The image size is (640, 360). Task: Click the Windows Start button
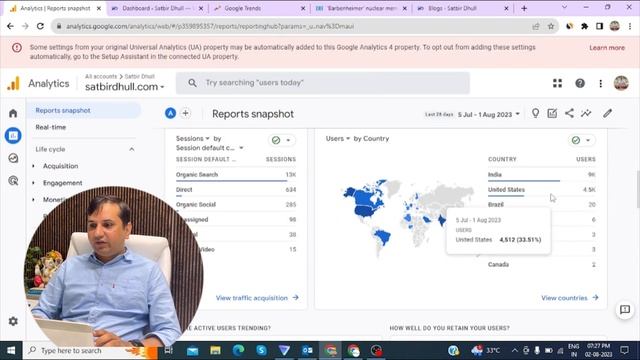11,350
